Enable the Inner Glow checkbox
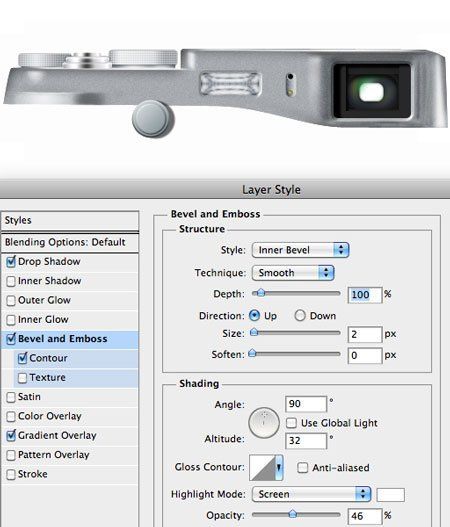Screen dimensions: 450x527 pyautogui.click(x=11, y=320)
